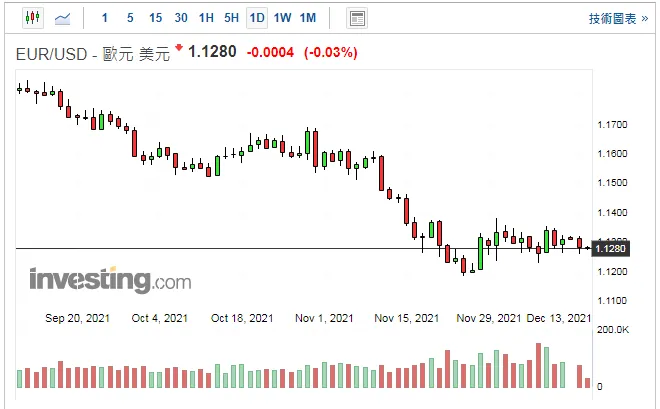Viewport: 660px width, 409px height.
Task: Expand the » arrows next to 技術圖表
Action: pyautogui.click(x=644, y=19)
